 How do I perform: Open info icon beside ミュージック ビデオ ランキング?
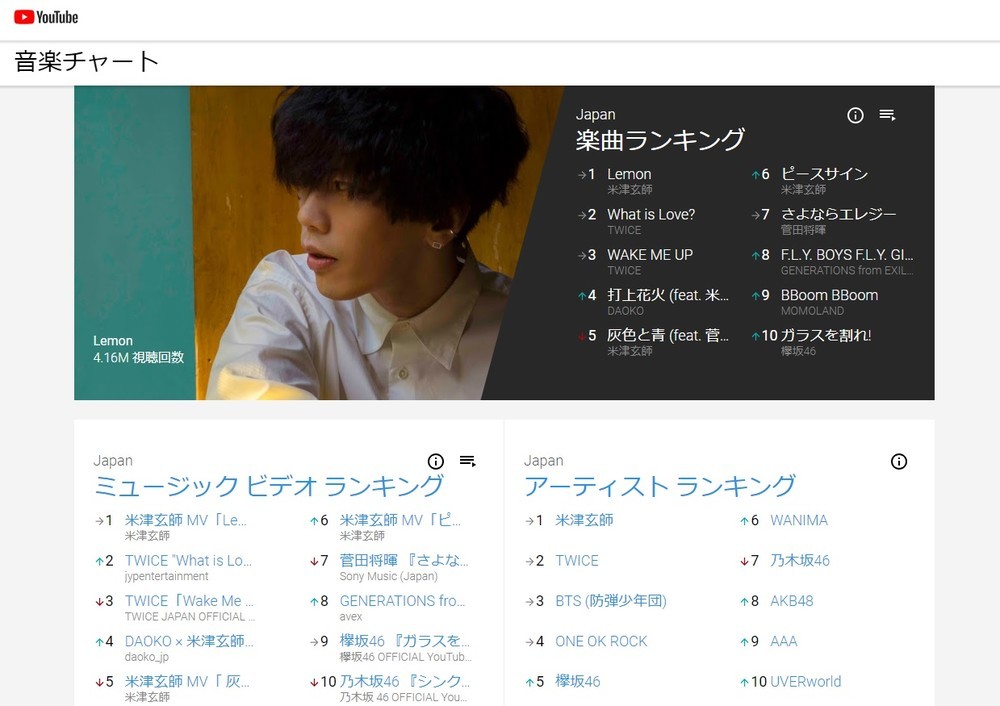pos(435,461)
